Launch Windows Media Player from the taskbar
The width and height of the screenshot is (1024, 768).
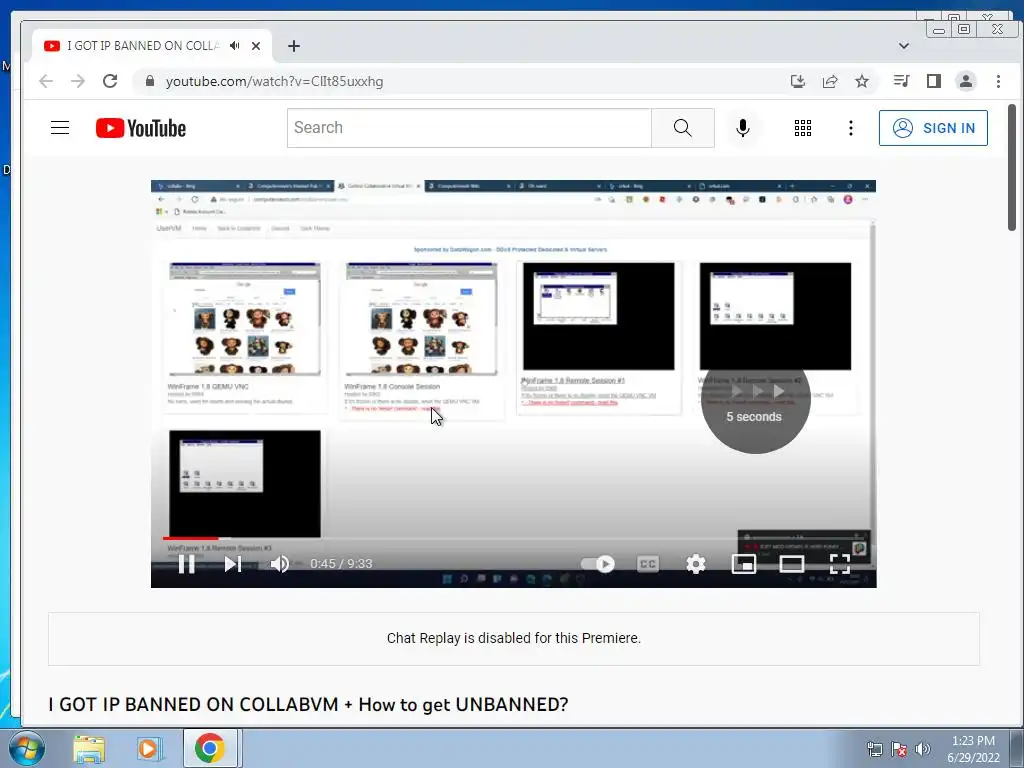tap(149, 748)
